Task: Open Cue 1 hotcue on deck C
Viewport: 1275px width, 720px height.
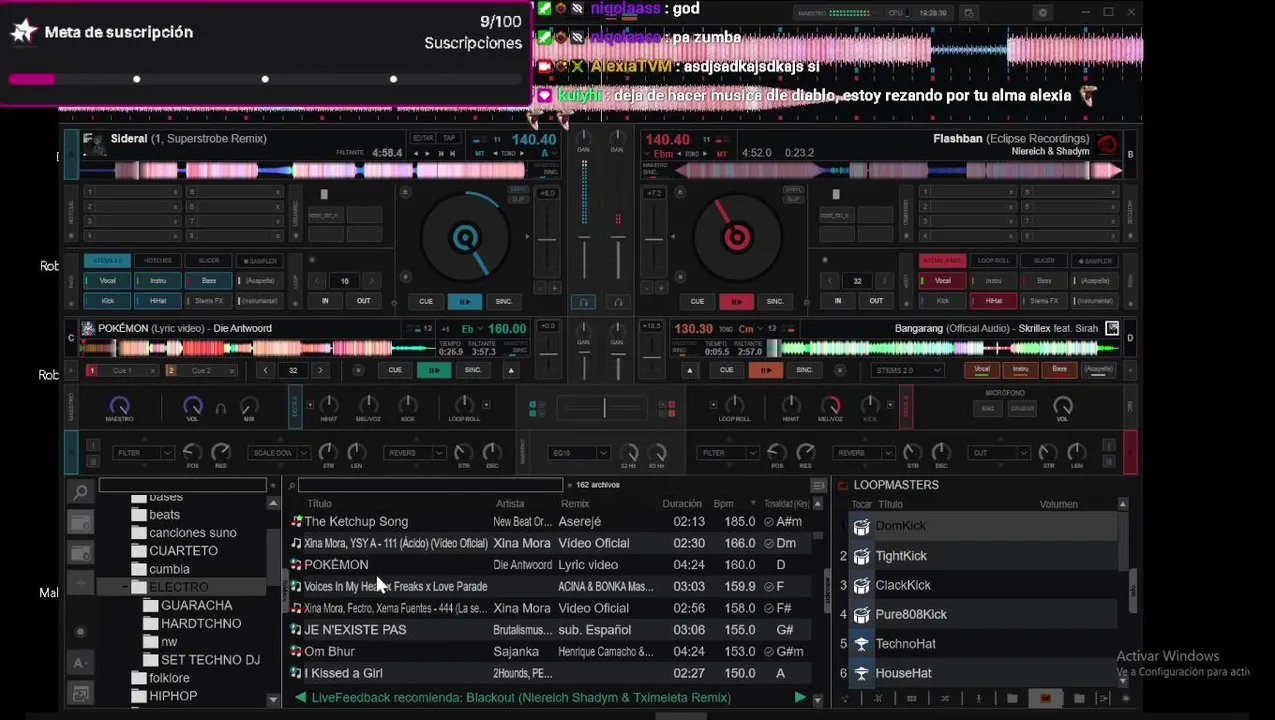Action: coord(122,370)
